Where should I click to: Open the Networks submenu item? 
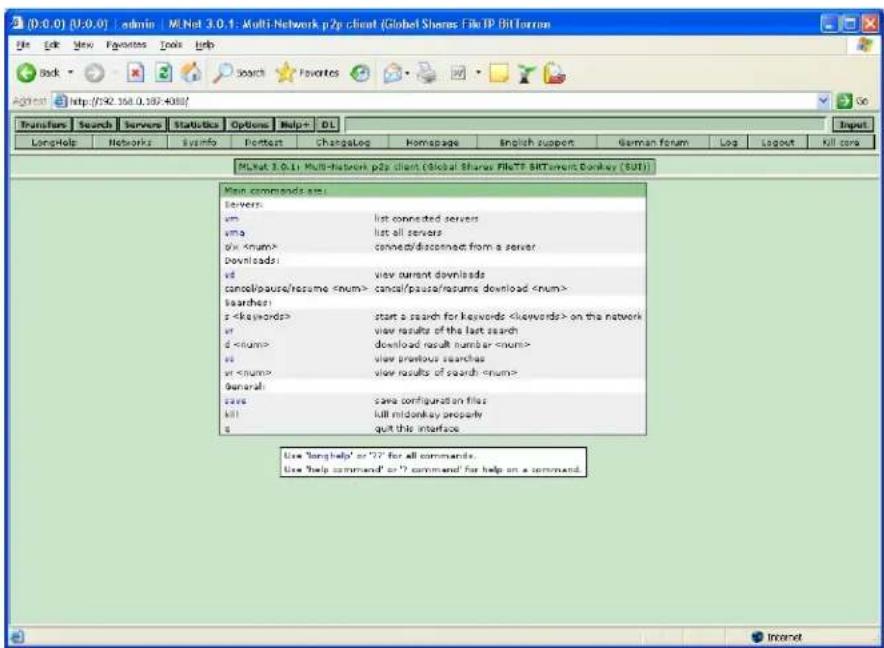(130, 143)
